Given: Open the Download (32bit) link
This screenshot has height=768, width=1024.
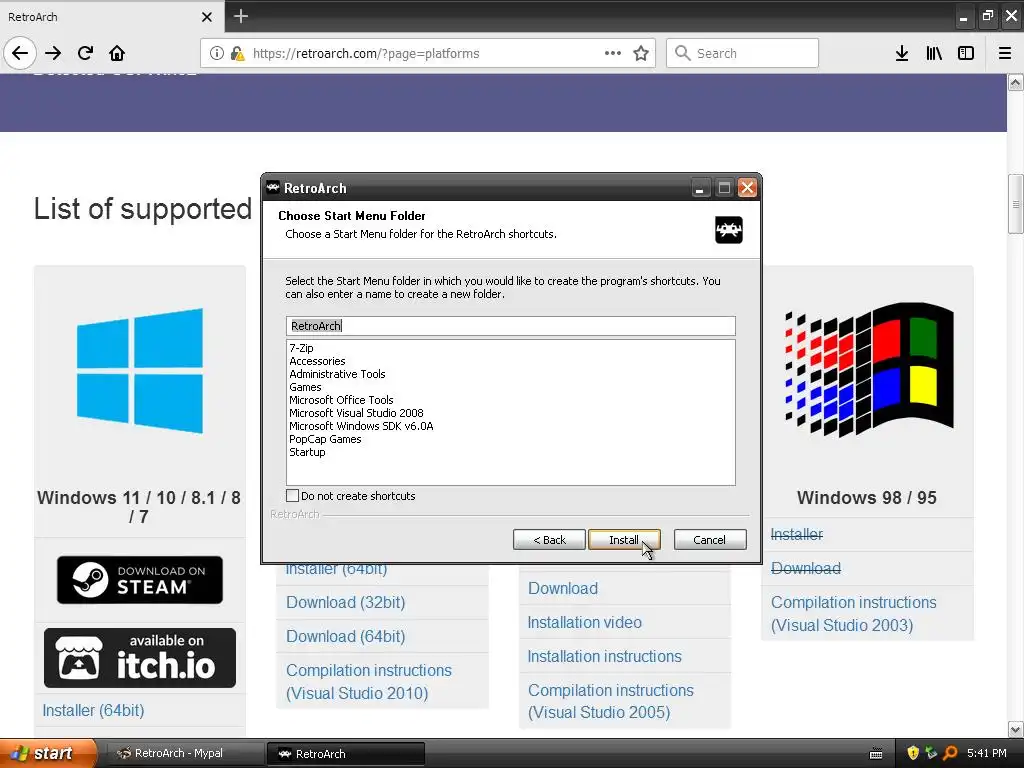Looking at the screenshot, I should coord(345,602).
